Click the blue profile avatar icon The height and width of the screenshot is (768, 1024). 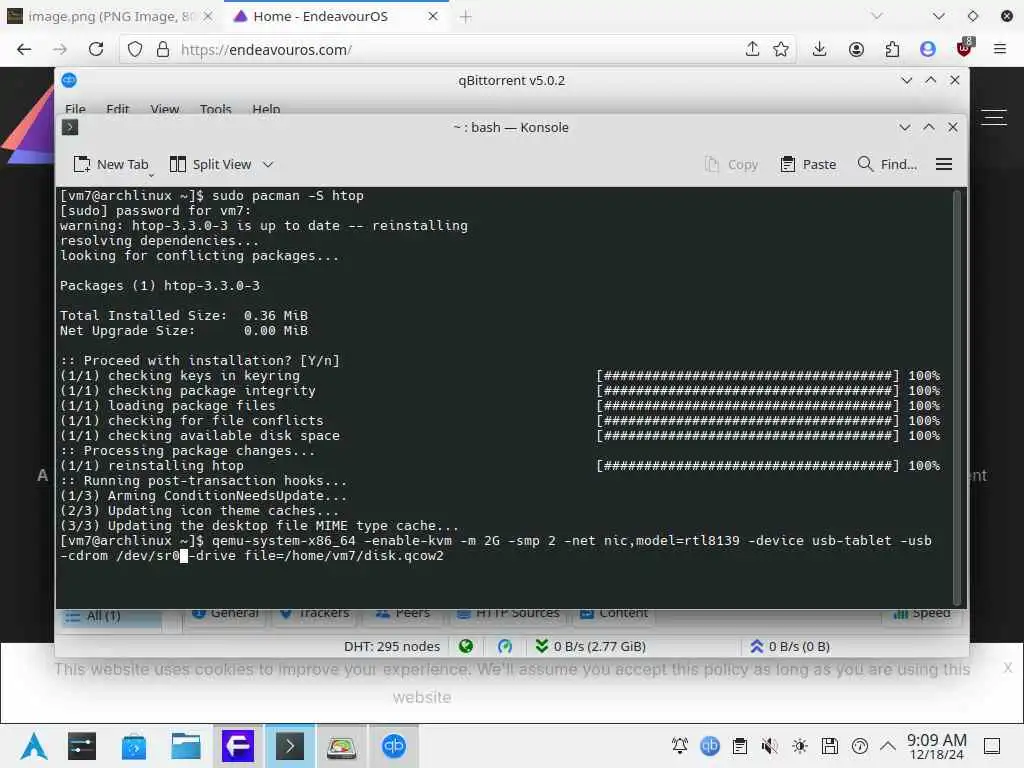[x=928, y=49]
